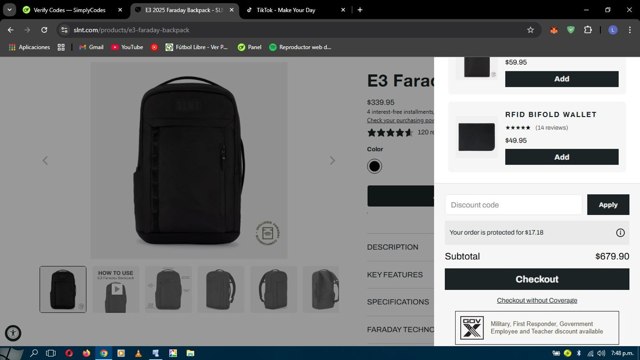Reload the slnt.com page
The image size is (640, 360).
pyautogui.click(x=44, y=30)
